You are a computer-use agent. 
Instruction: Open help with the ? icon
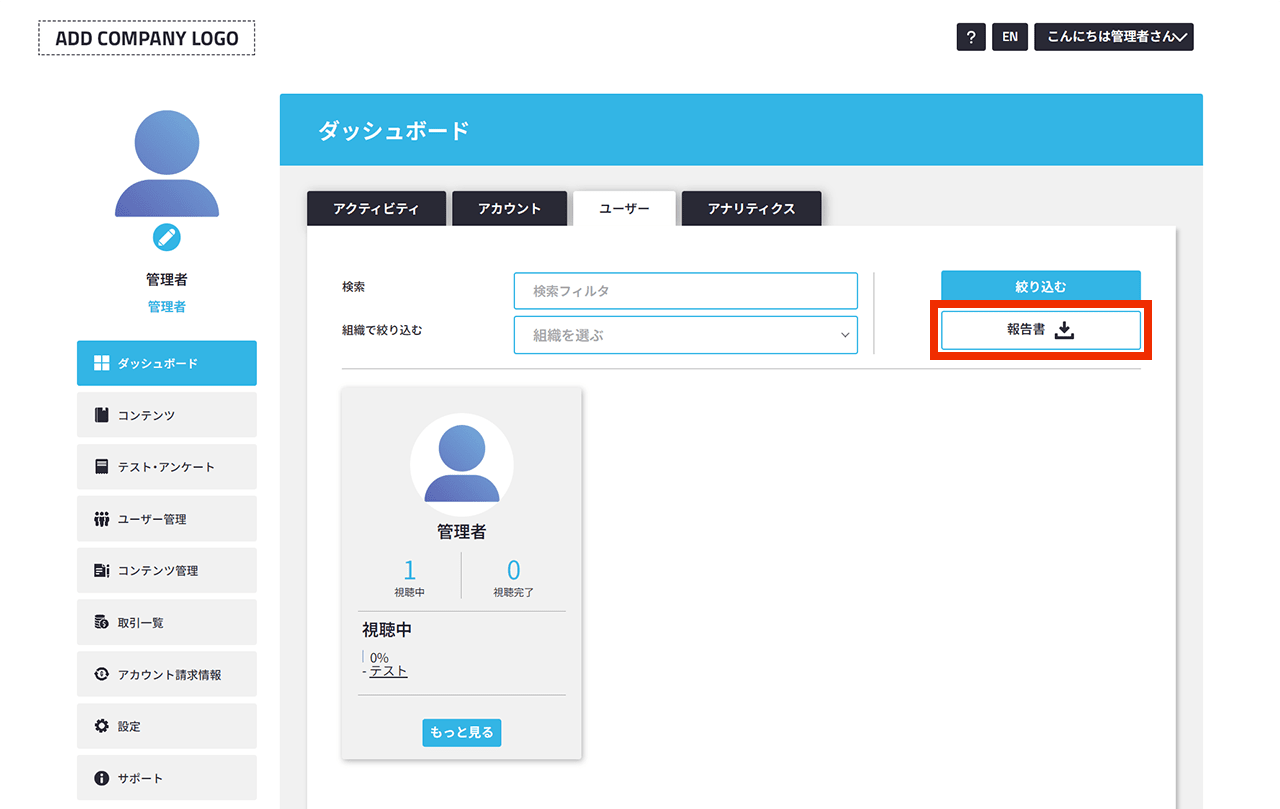click(x=970, y=36)
